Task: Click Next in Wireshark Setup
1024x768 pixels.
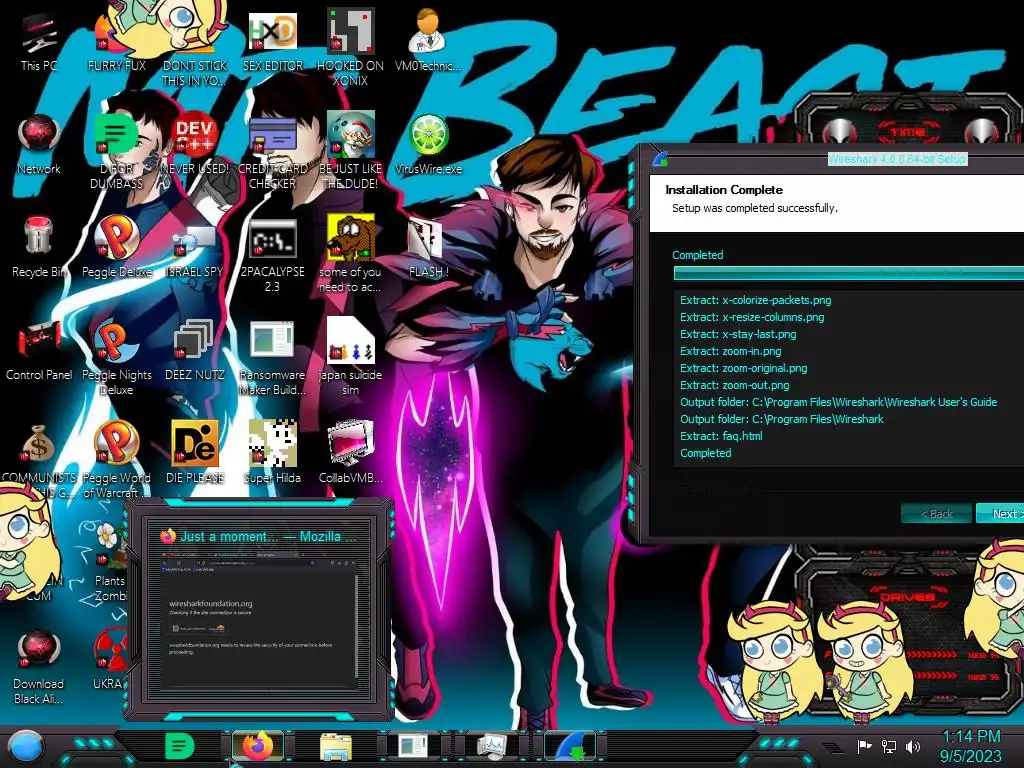Action: [1002, 514]
